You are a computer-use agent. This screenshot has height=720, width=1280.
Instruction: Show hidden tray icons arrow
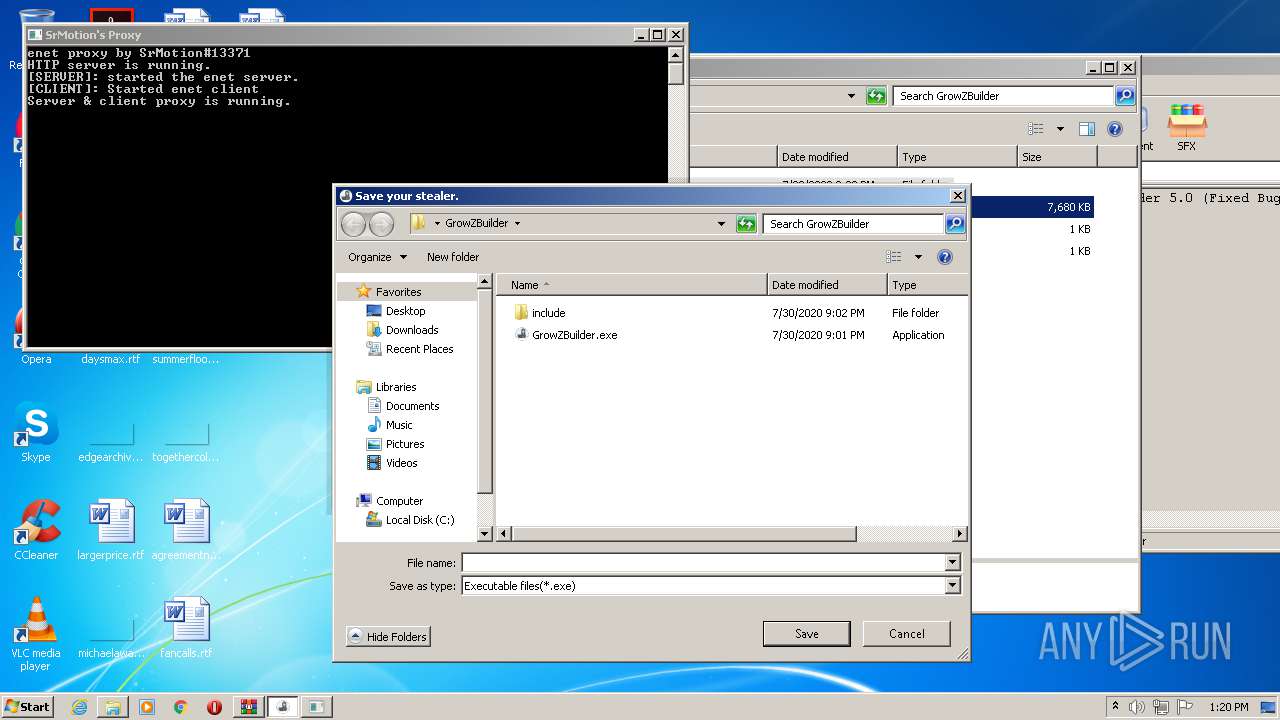click(1115, 707)
